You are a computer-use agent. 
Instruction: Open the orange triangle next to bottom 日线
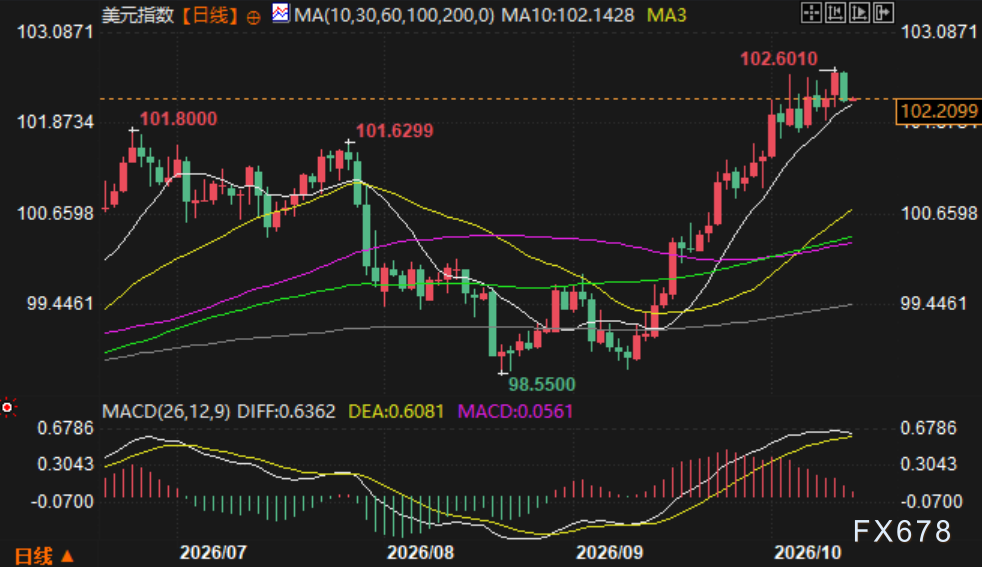point(67,556)
